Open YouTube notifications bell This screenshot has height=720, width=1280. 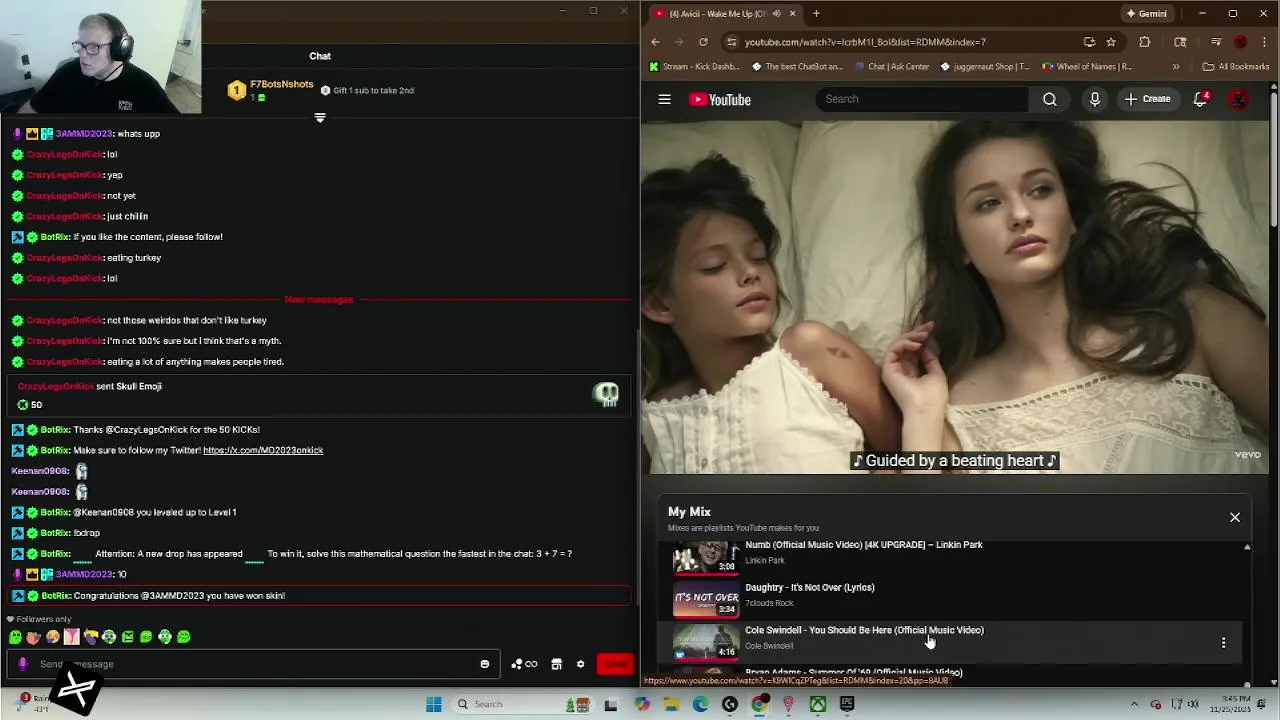click(x=1201, y=99)
